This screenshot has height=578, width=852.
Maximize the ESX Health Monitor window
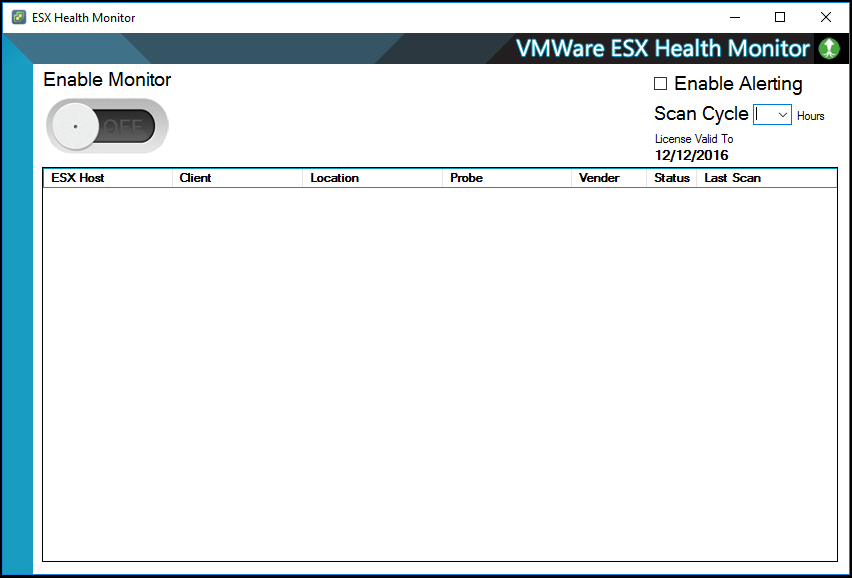point(780,17)
